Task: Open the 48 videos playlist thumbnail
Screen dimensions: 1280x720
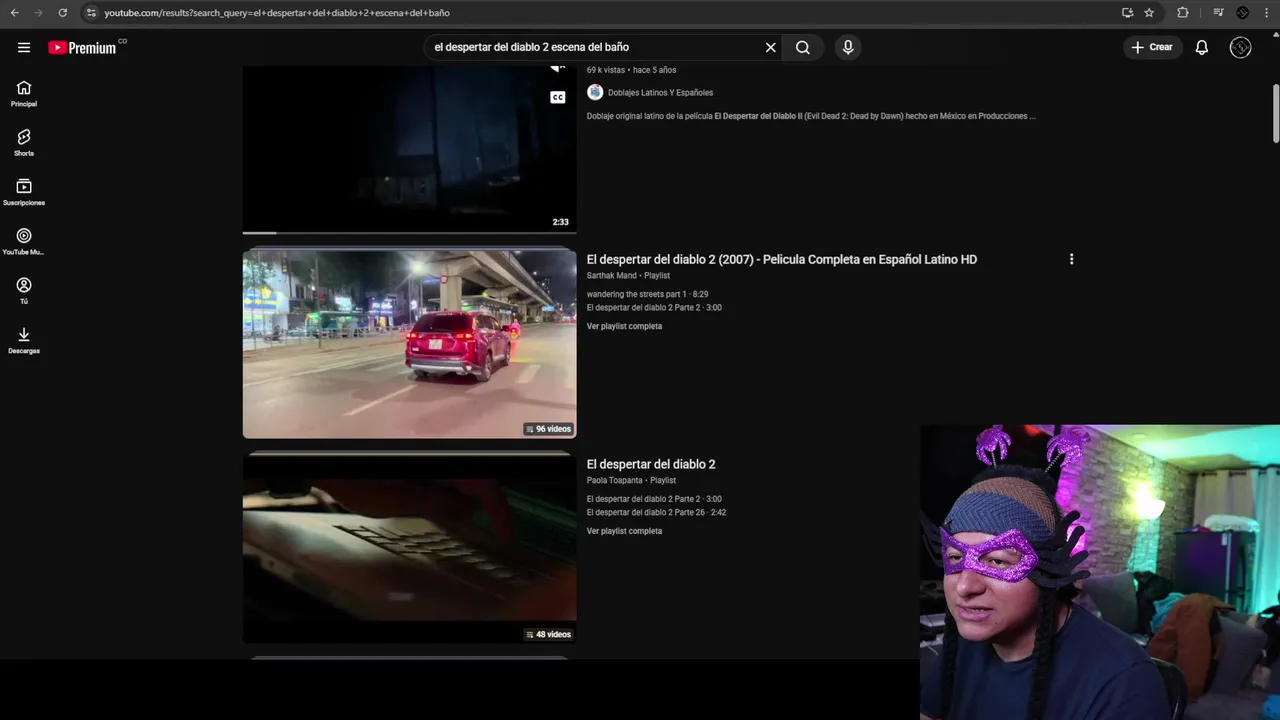Action: coord(409,549)
